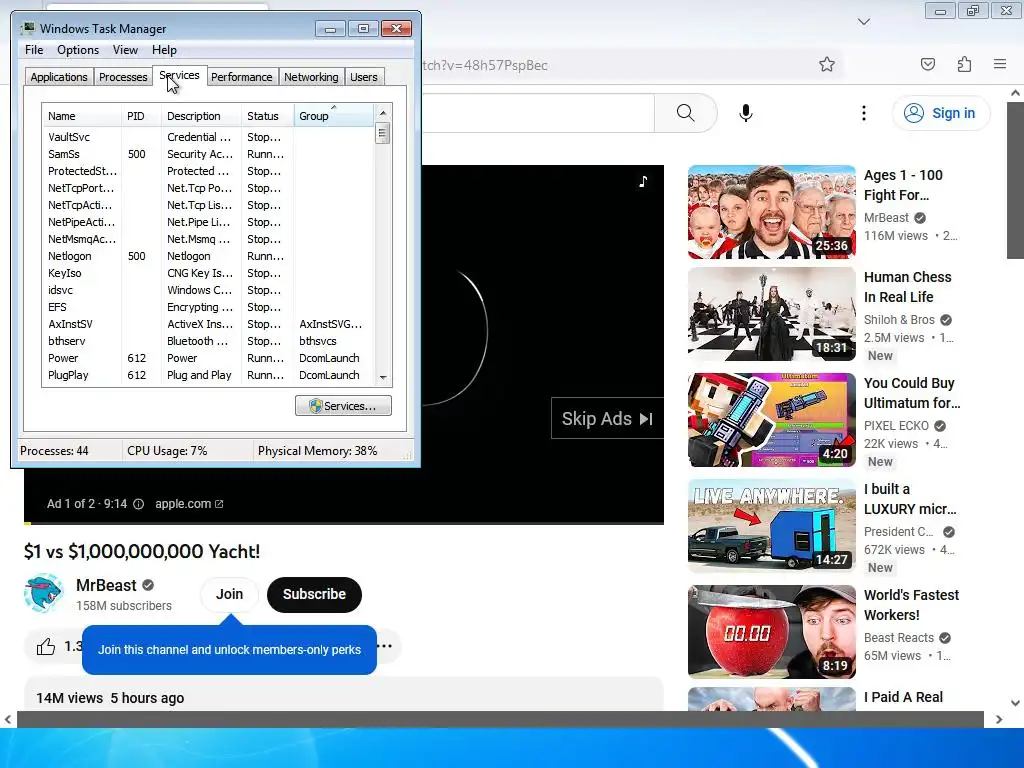Click Skip Ads on the video

click(x=607, y=418)
